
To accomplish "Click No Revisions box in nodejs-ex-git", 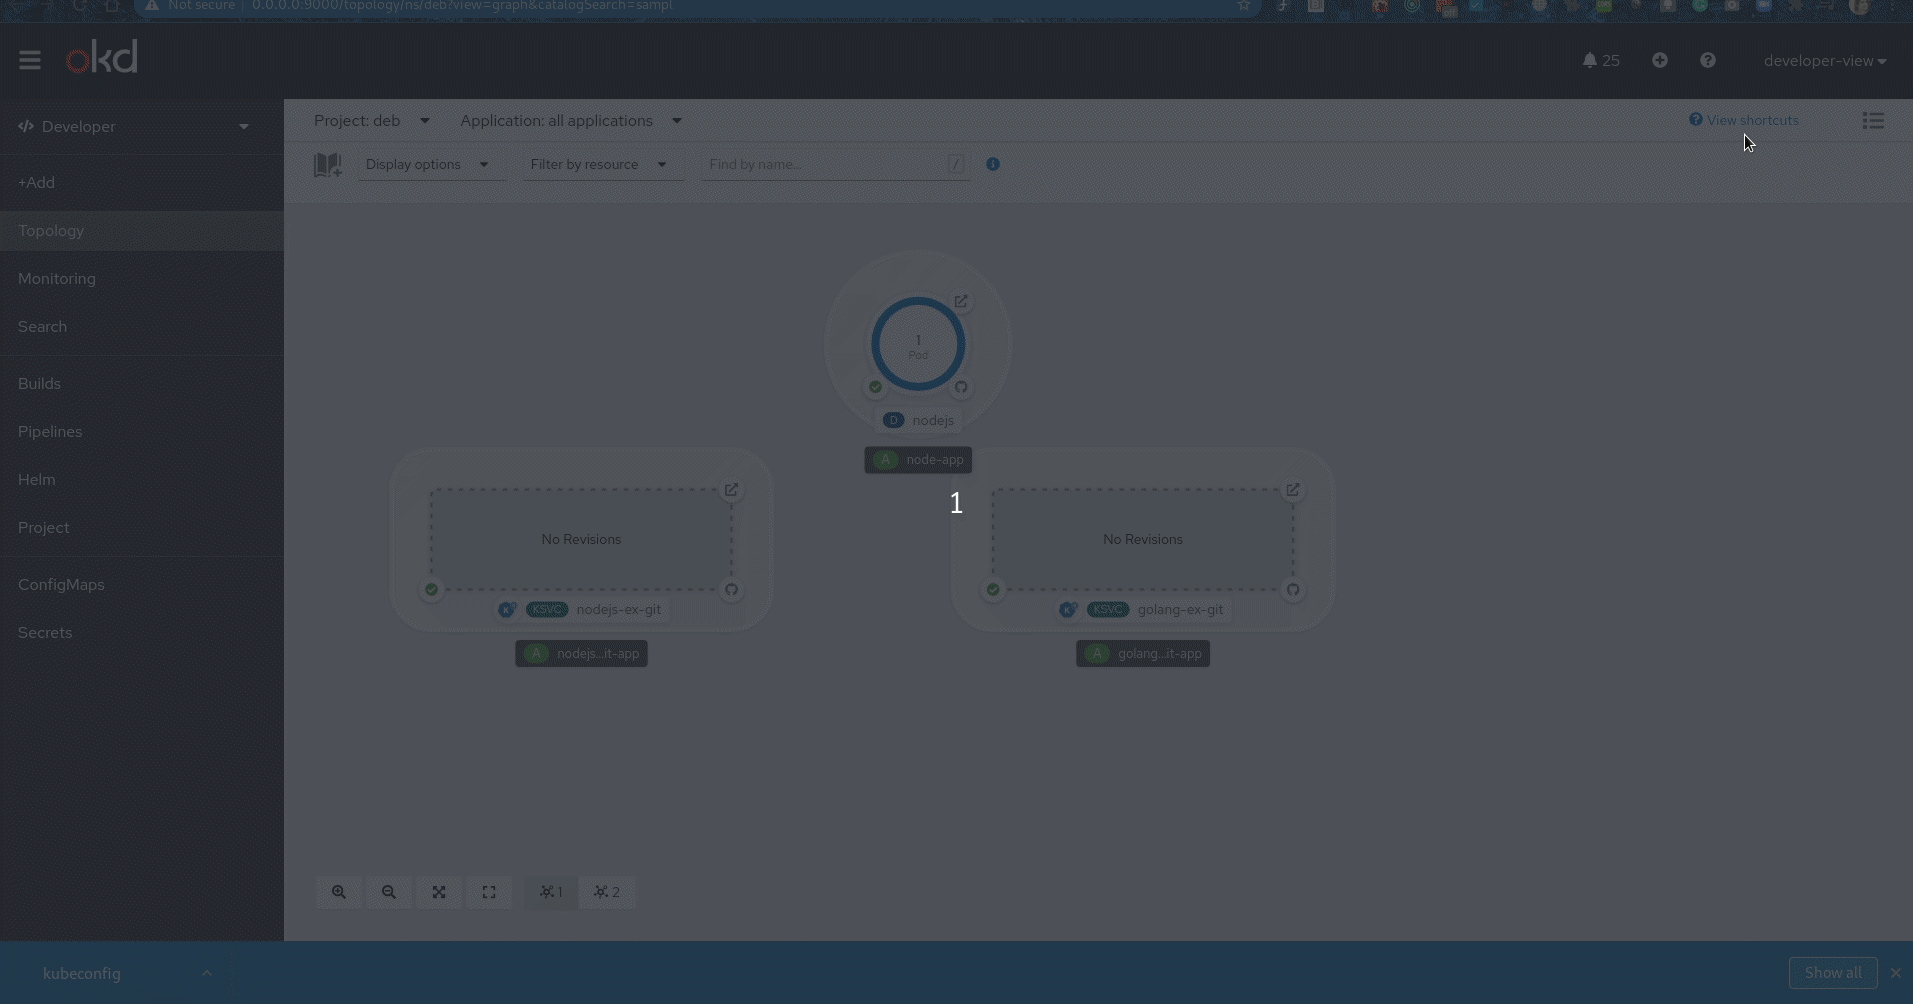I will click(581, 539).
